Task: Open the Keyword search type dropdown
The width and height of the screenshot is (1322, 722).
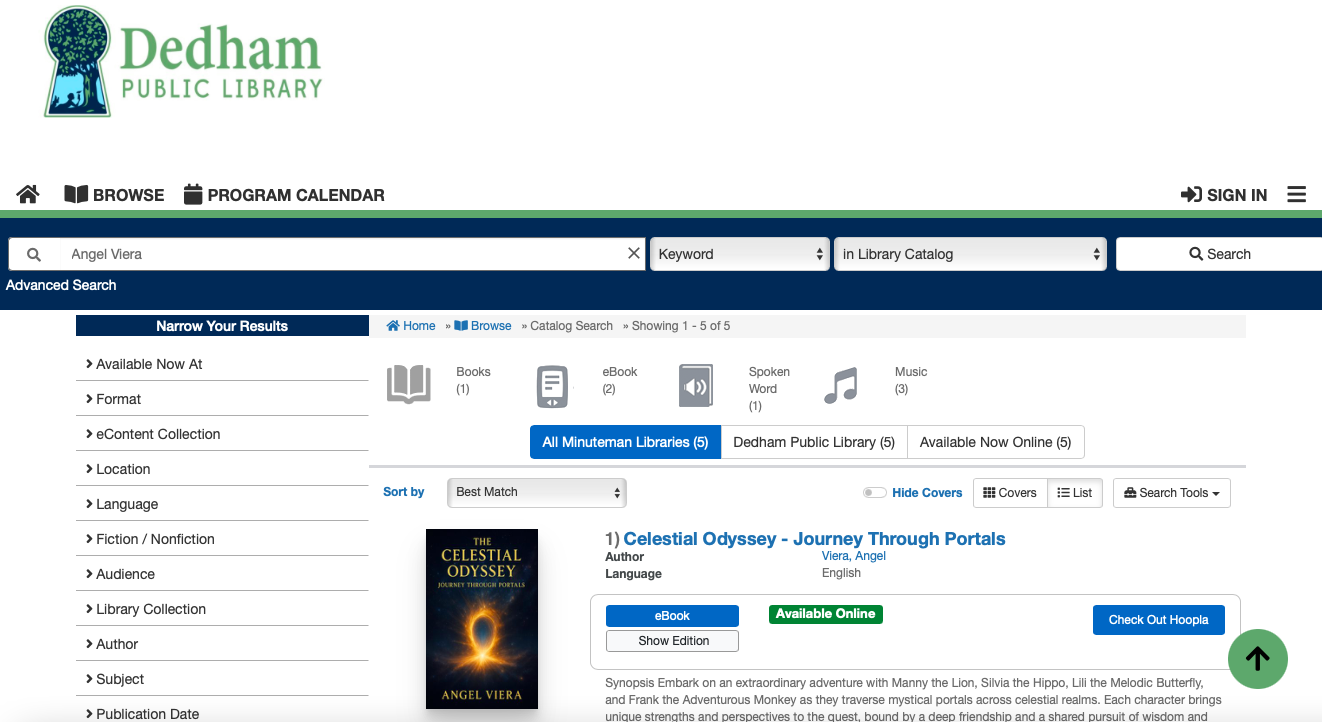Action: pos(740,254)
